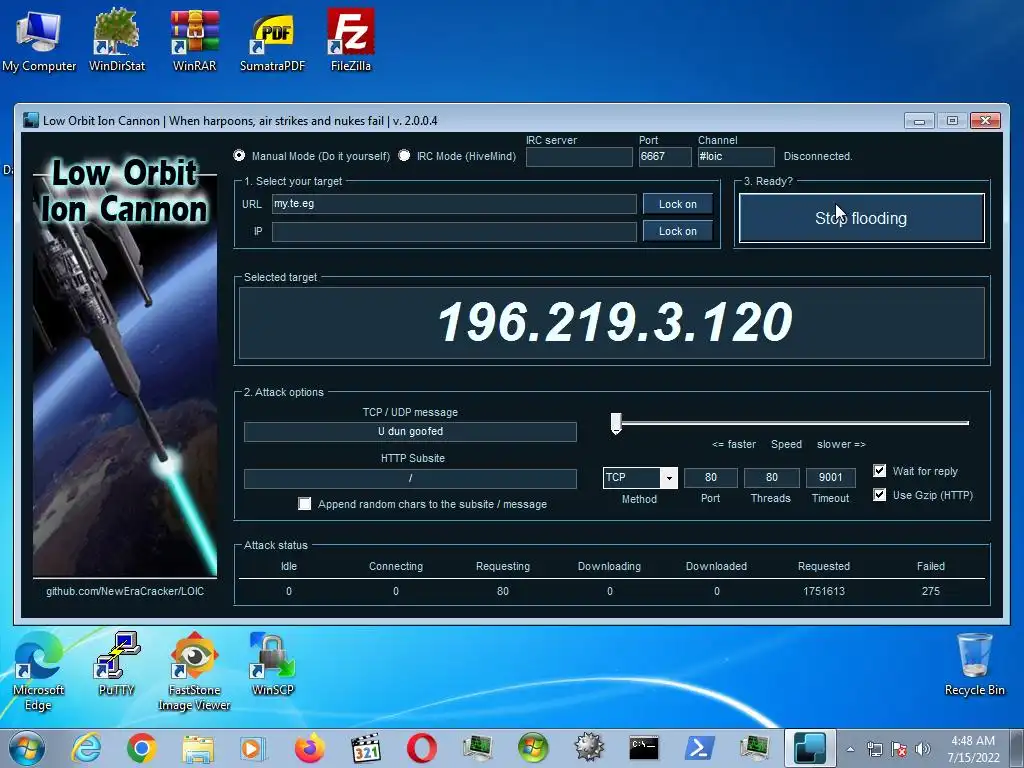Open Command Prompt taskbar icon
This screenshot has width=1024, height=768.
644,748
